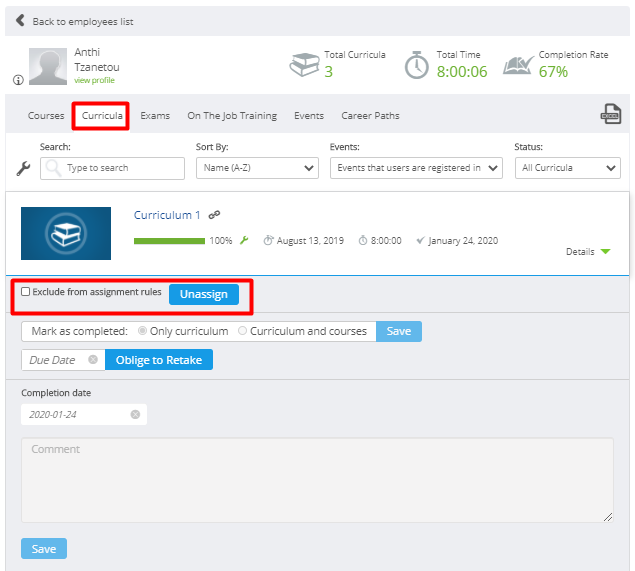Focus the Type to search field
Image resolution: width=635 pixels, height=571 pixels.
pos(112,168)
